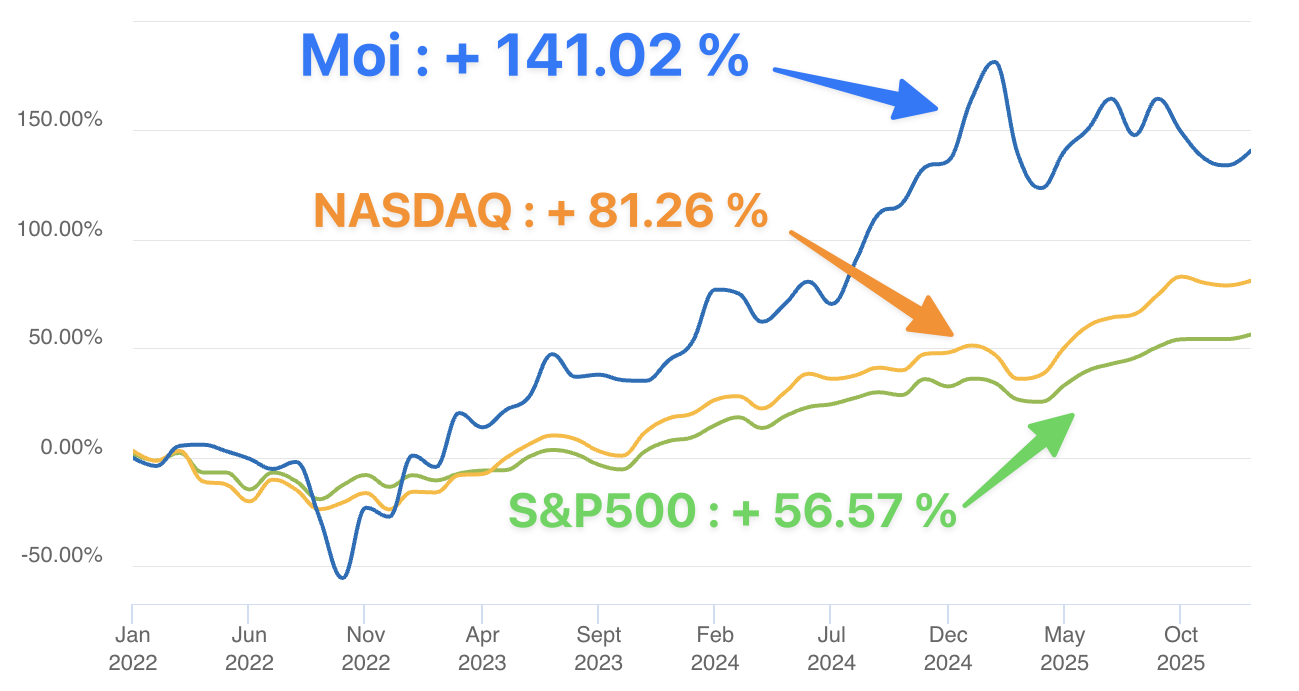Viewport: 1299px width, 691px height.
Task: Click the 0.00% y-axis label
Action: pyautogui.click(x=68, y=447)
